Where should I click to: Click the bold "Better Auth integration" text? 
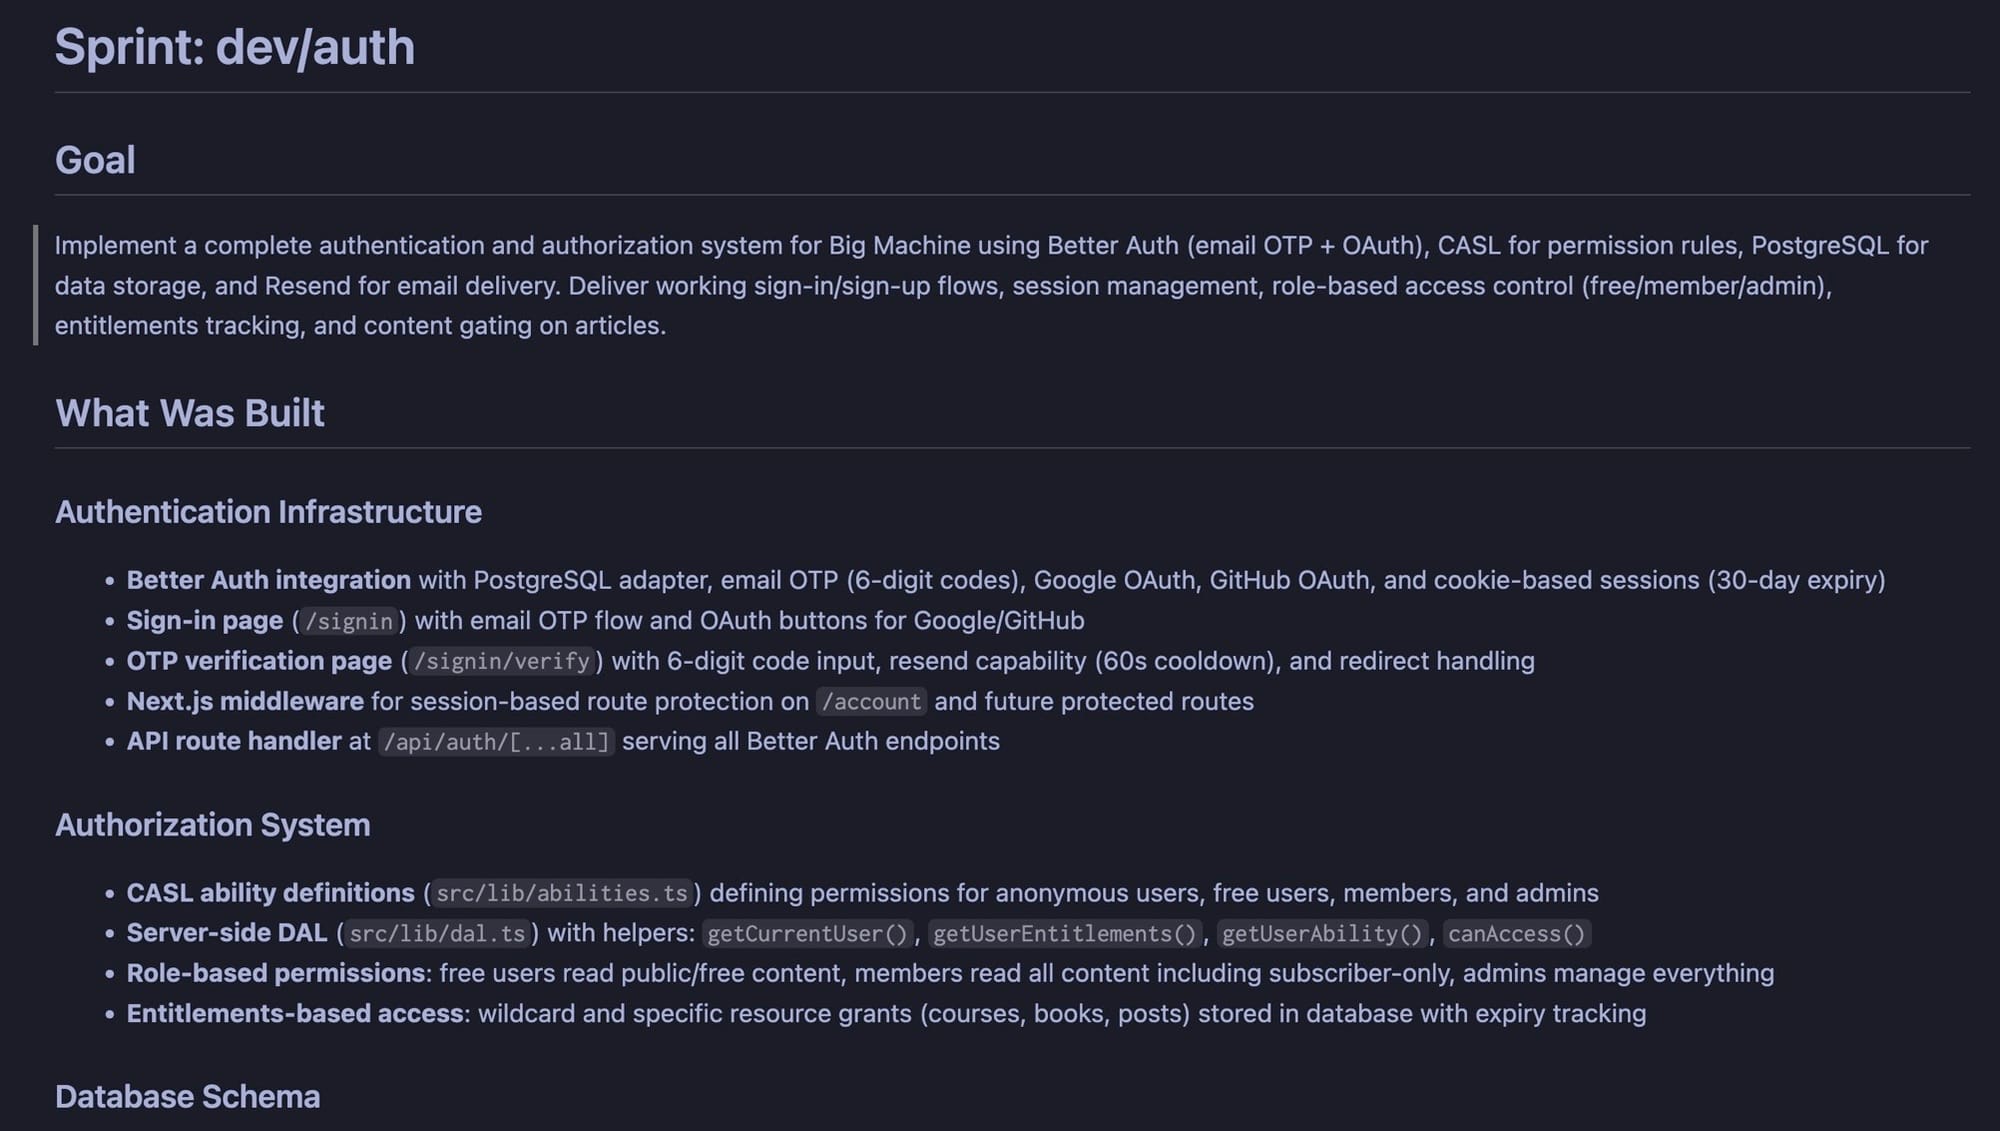pyautogui.click(x=268, y=580)
